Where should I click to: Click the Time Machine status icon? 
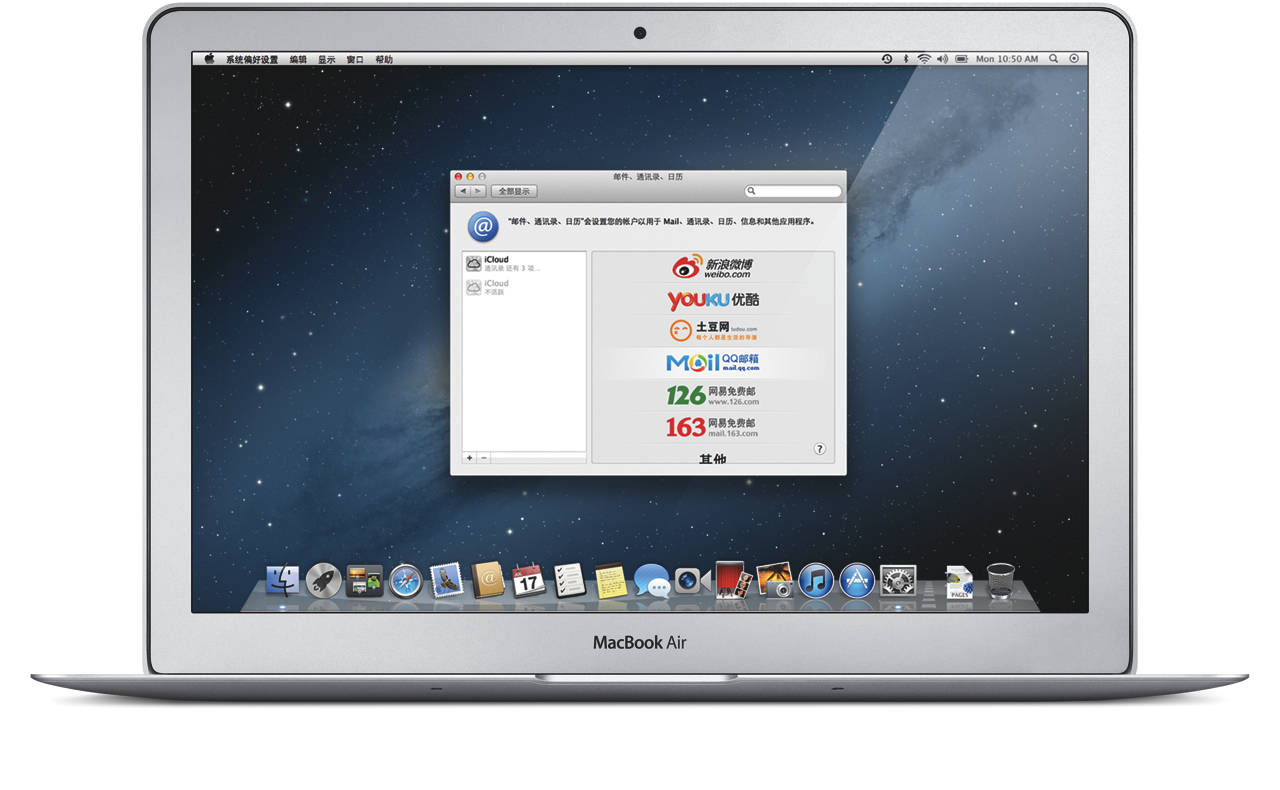[887, 59]
